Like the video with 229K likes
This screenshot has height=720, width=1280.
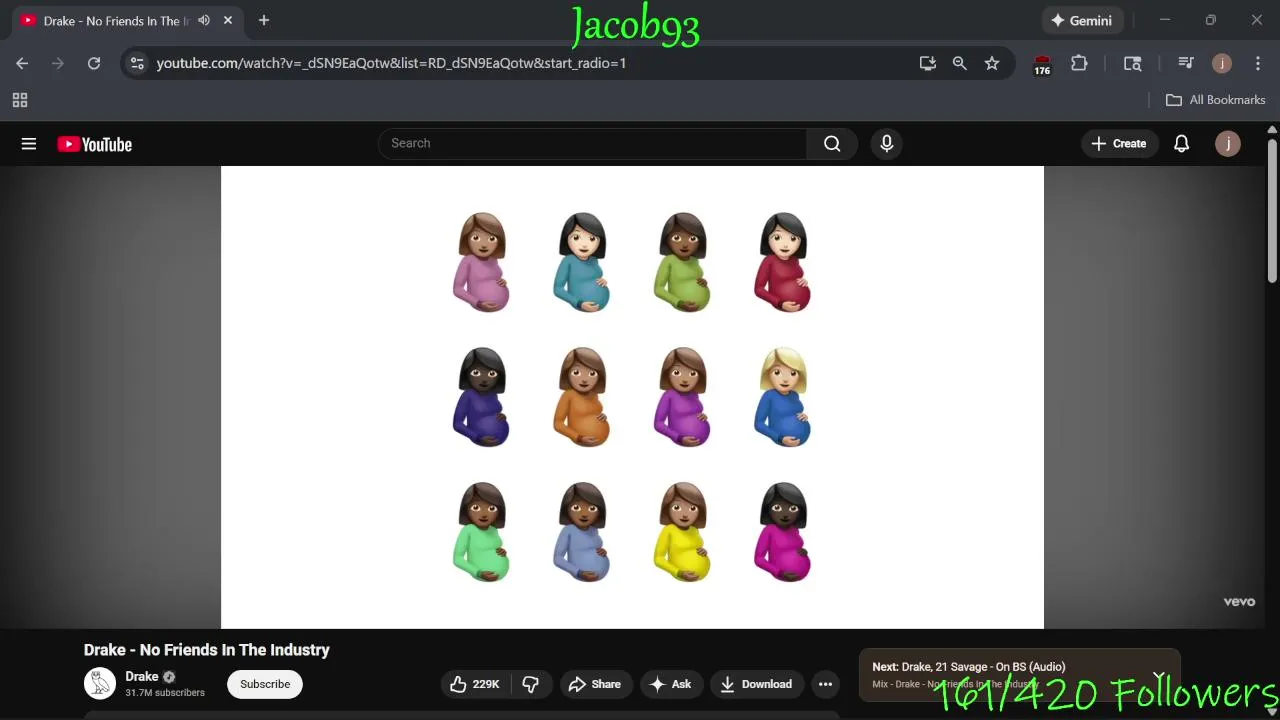point(475,684)
